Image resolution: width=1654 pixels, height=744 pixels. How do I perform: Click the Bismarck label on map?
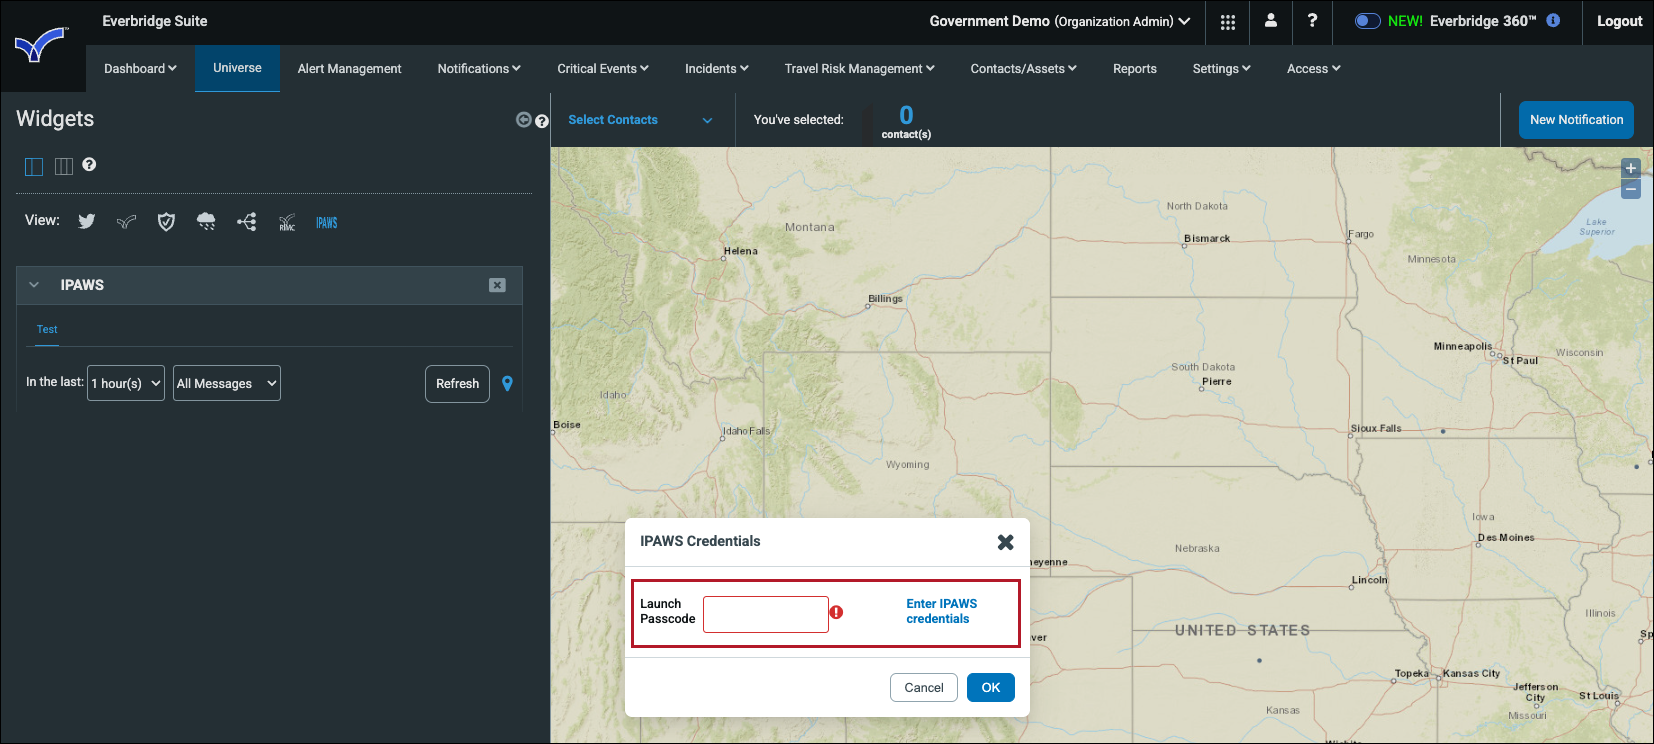tap(1207, 239)
